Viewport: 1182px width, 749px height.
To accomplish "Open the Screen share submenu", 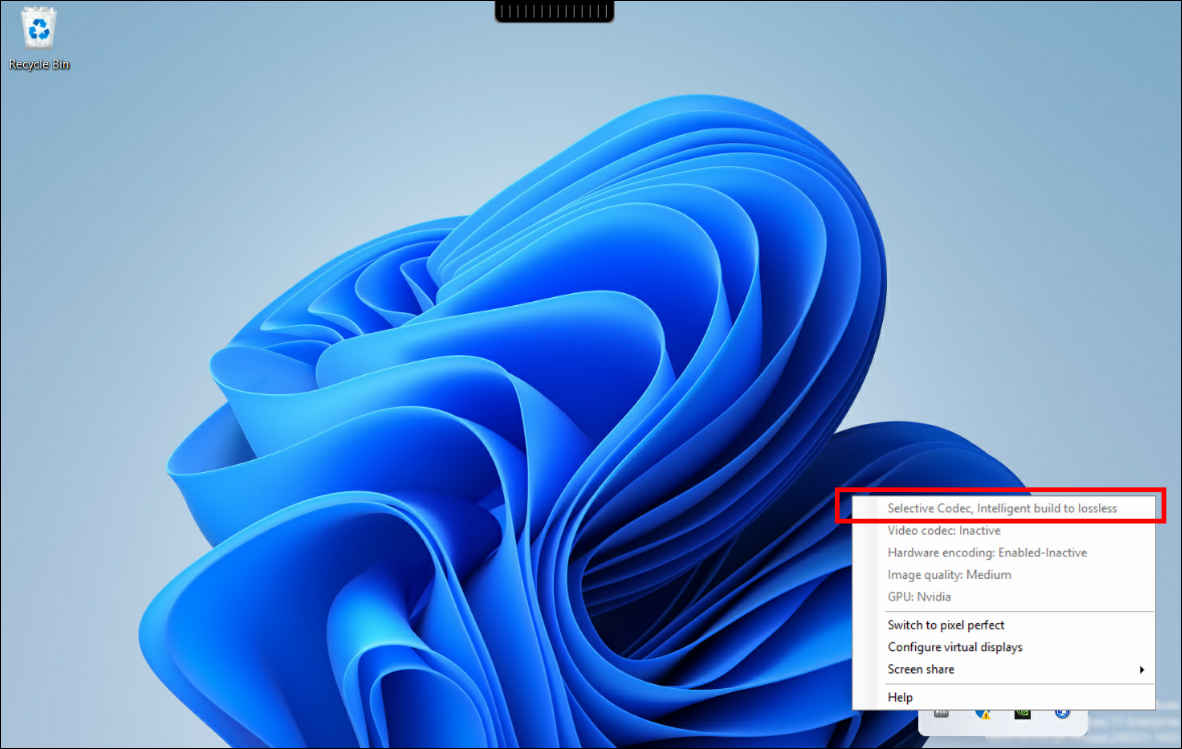I will [x=1003, y=669].
